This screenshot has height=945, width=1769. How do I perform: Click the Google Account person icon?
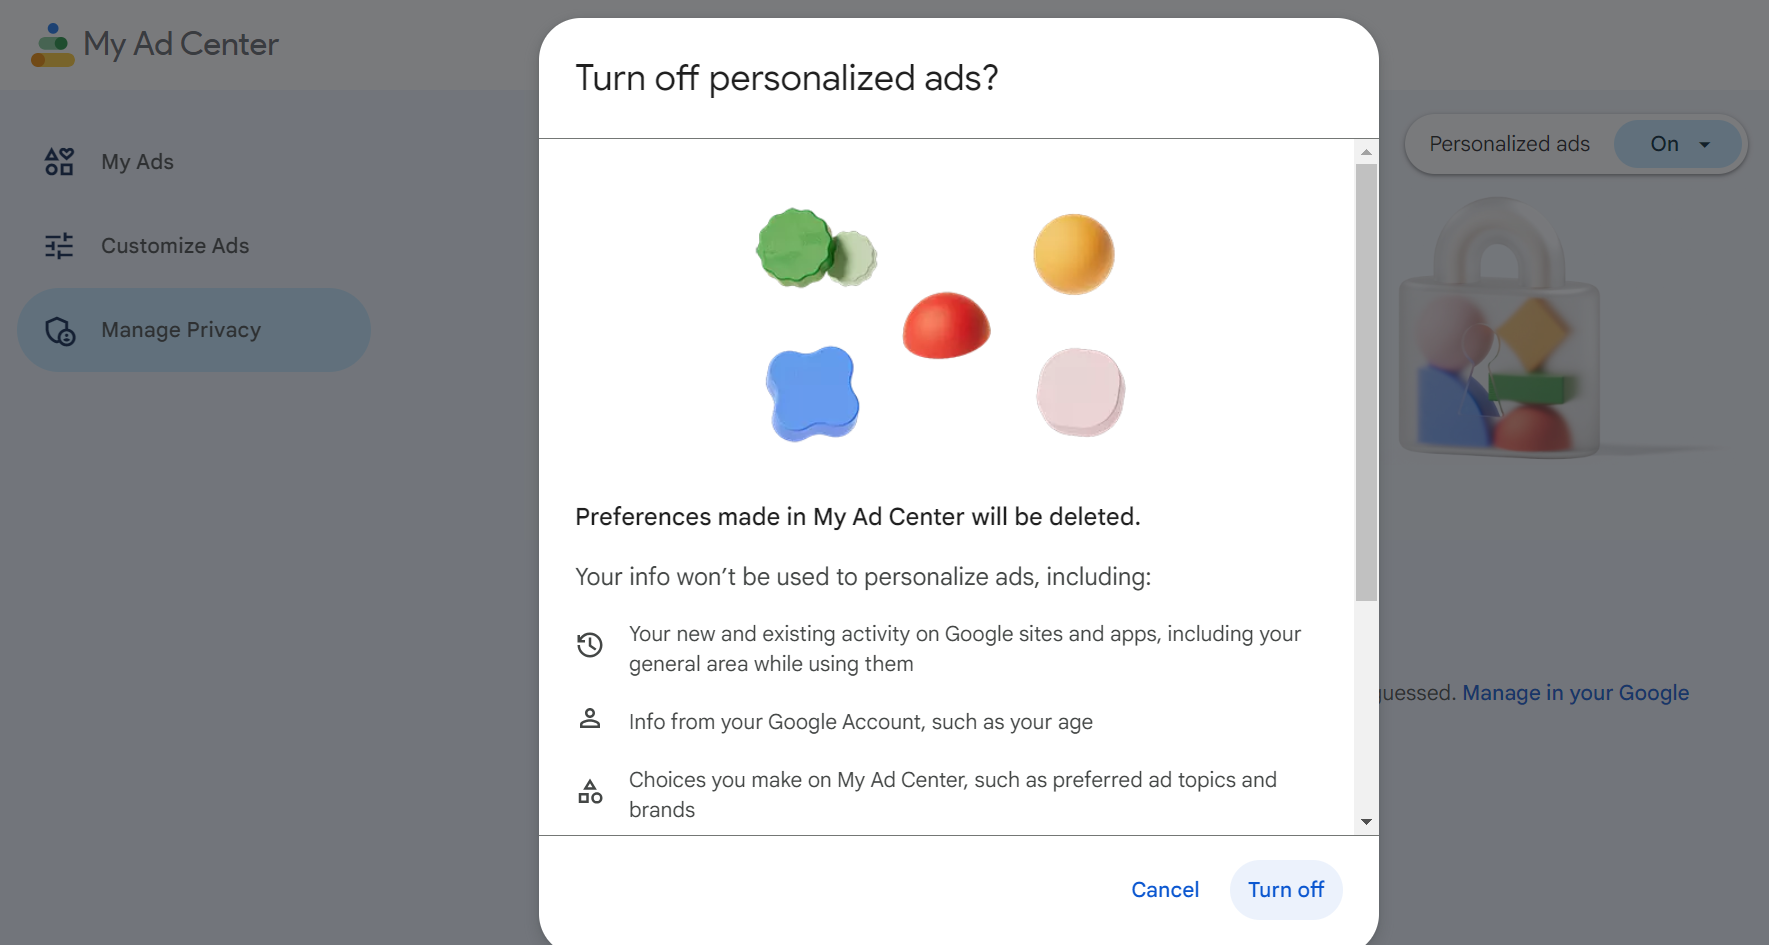coord(590,718)
